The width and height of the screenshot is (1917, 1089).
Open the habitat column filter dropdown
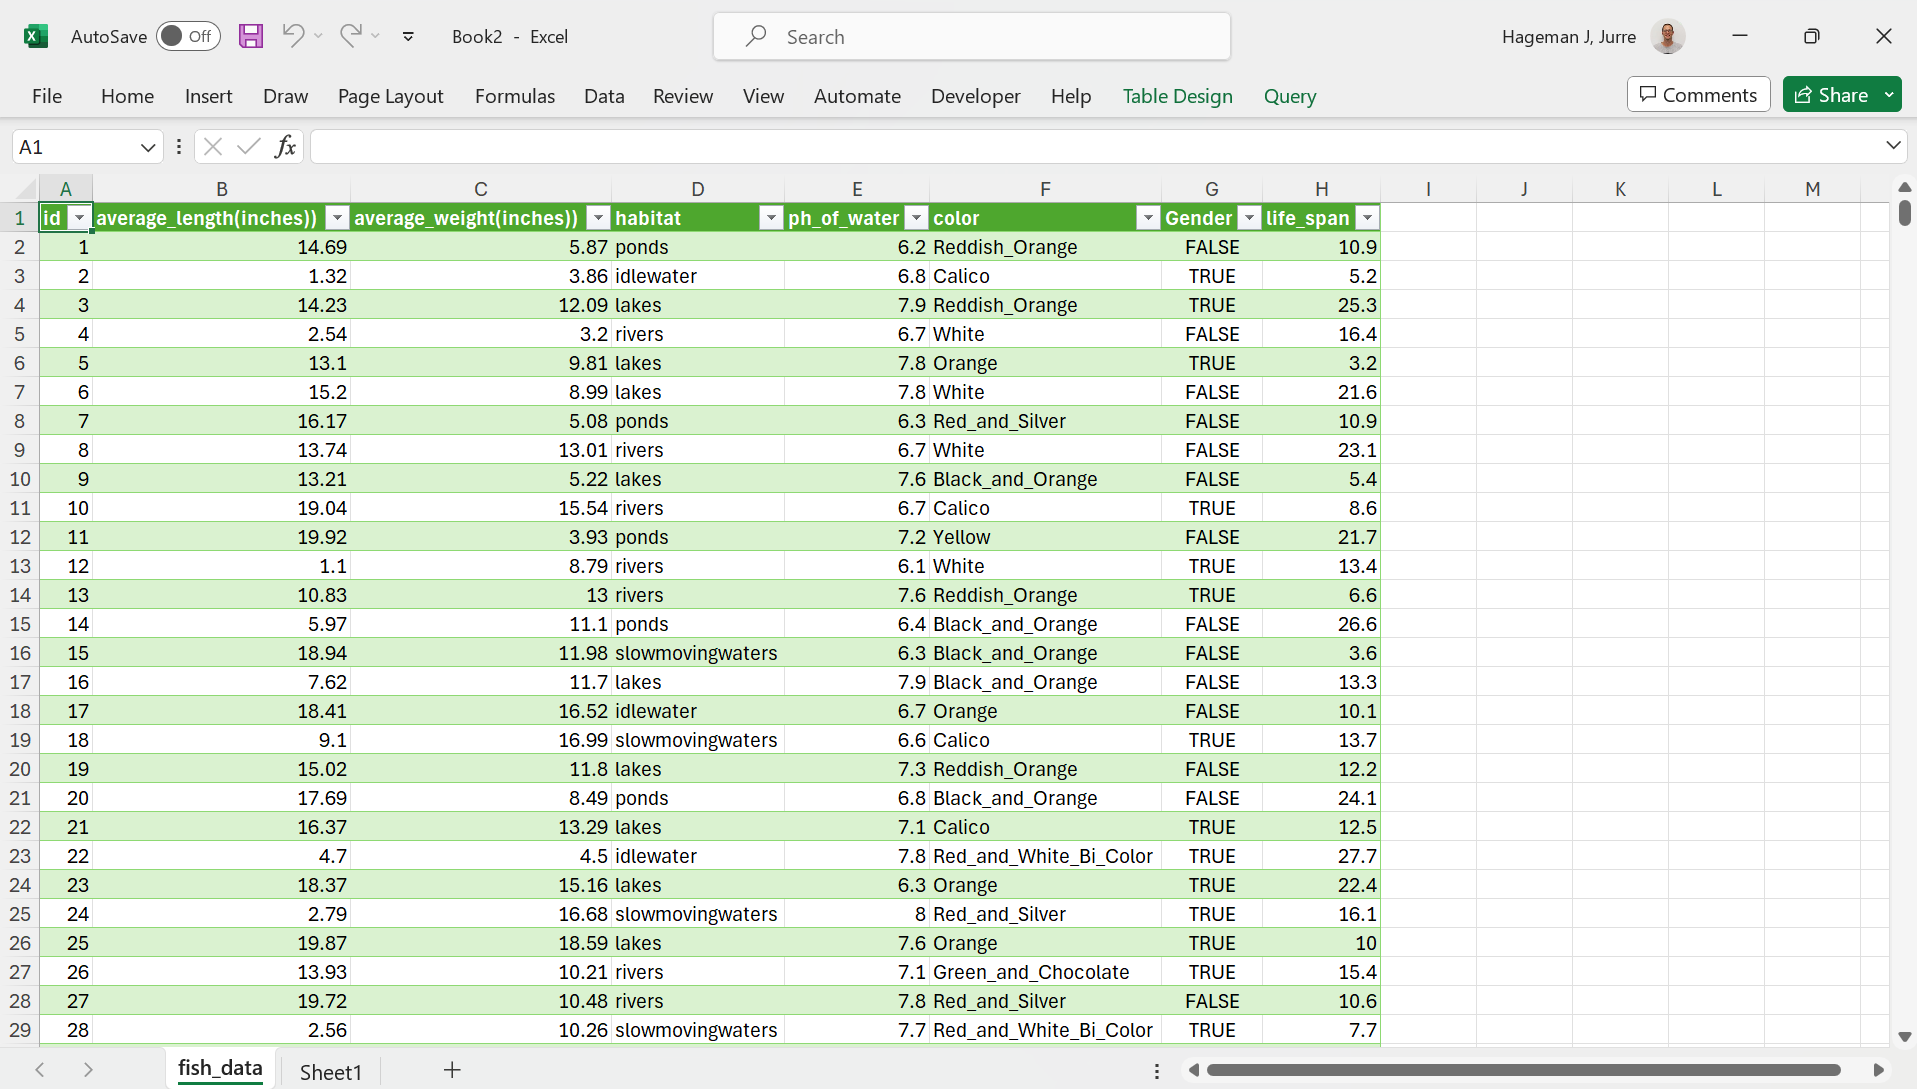[770, 217]
